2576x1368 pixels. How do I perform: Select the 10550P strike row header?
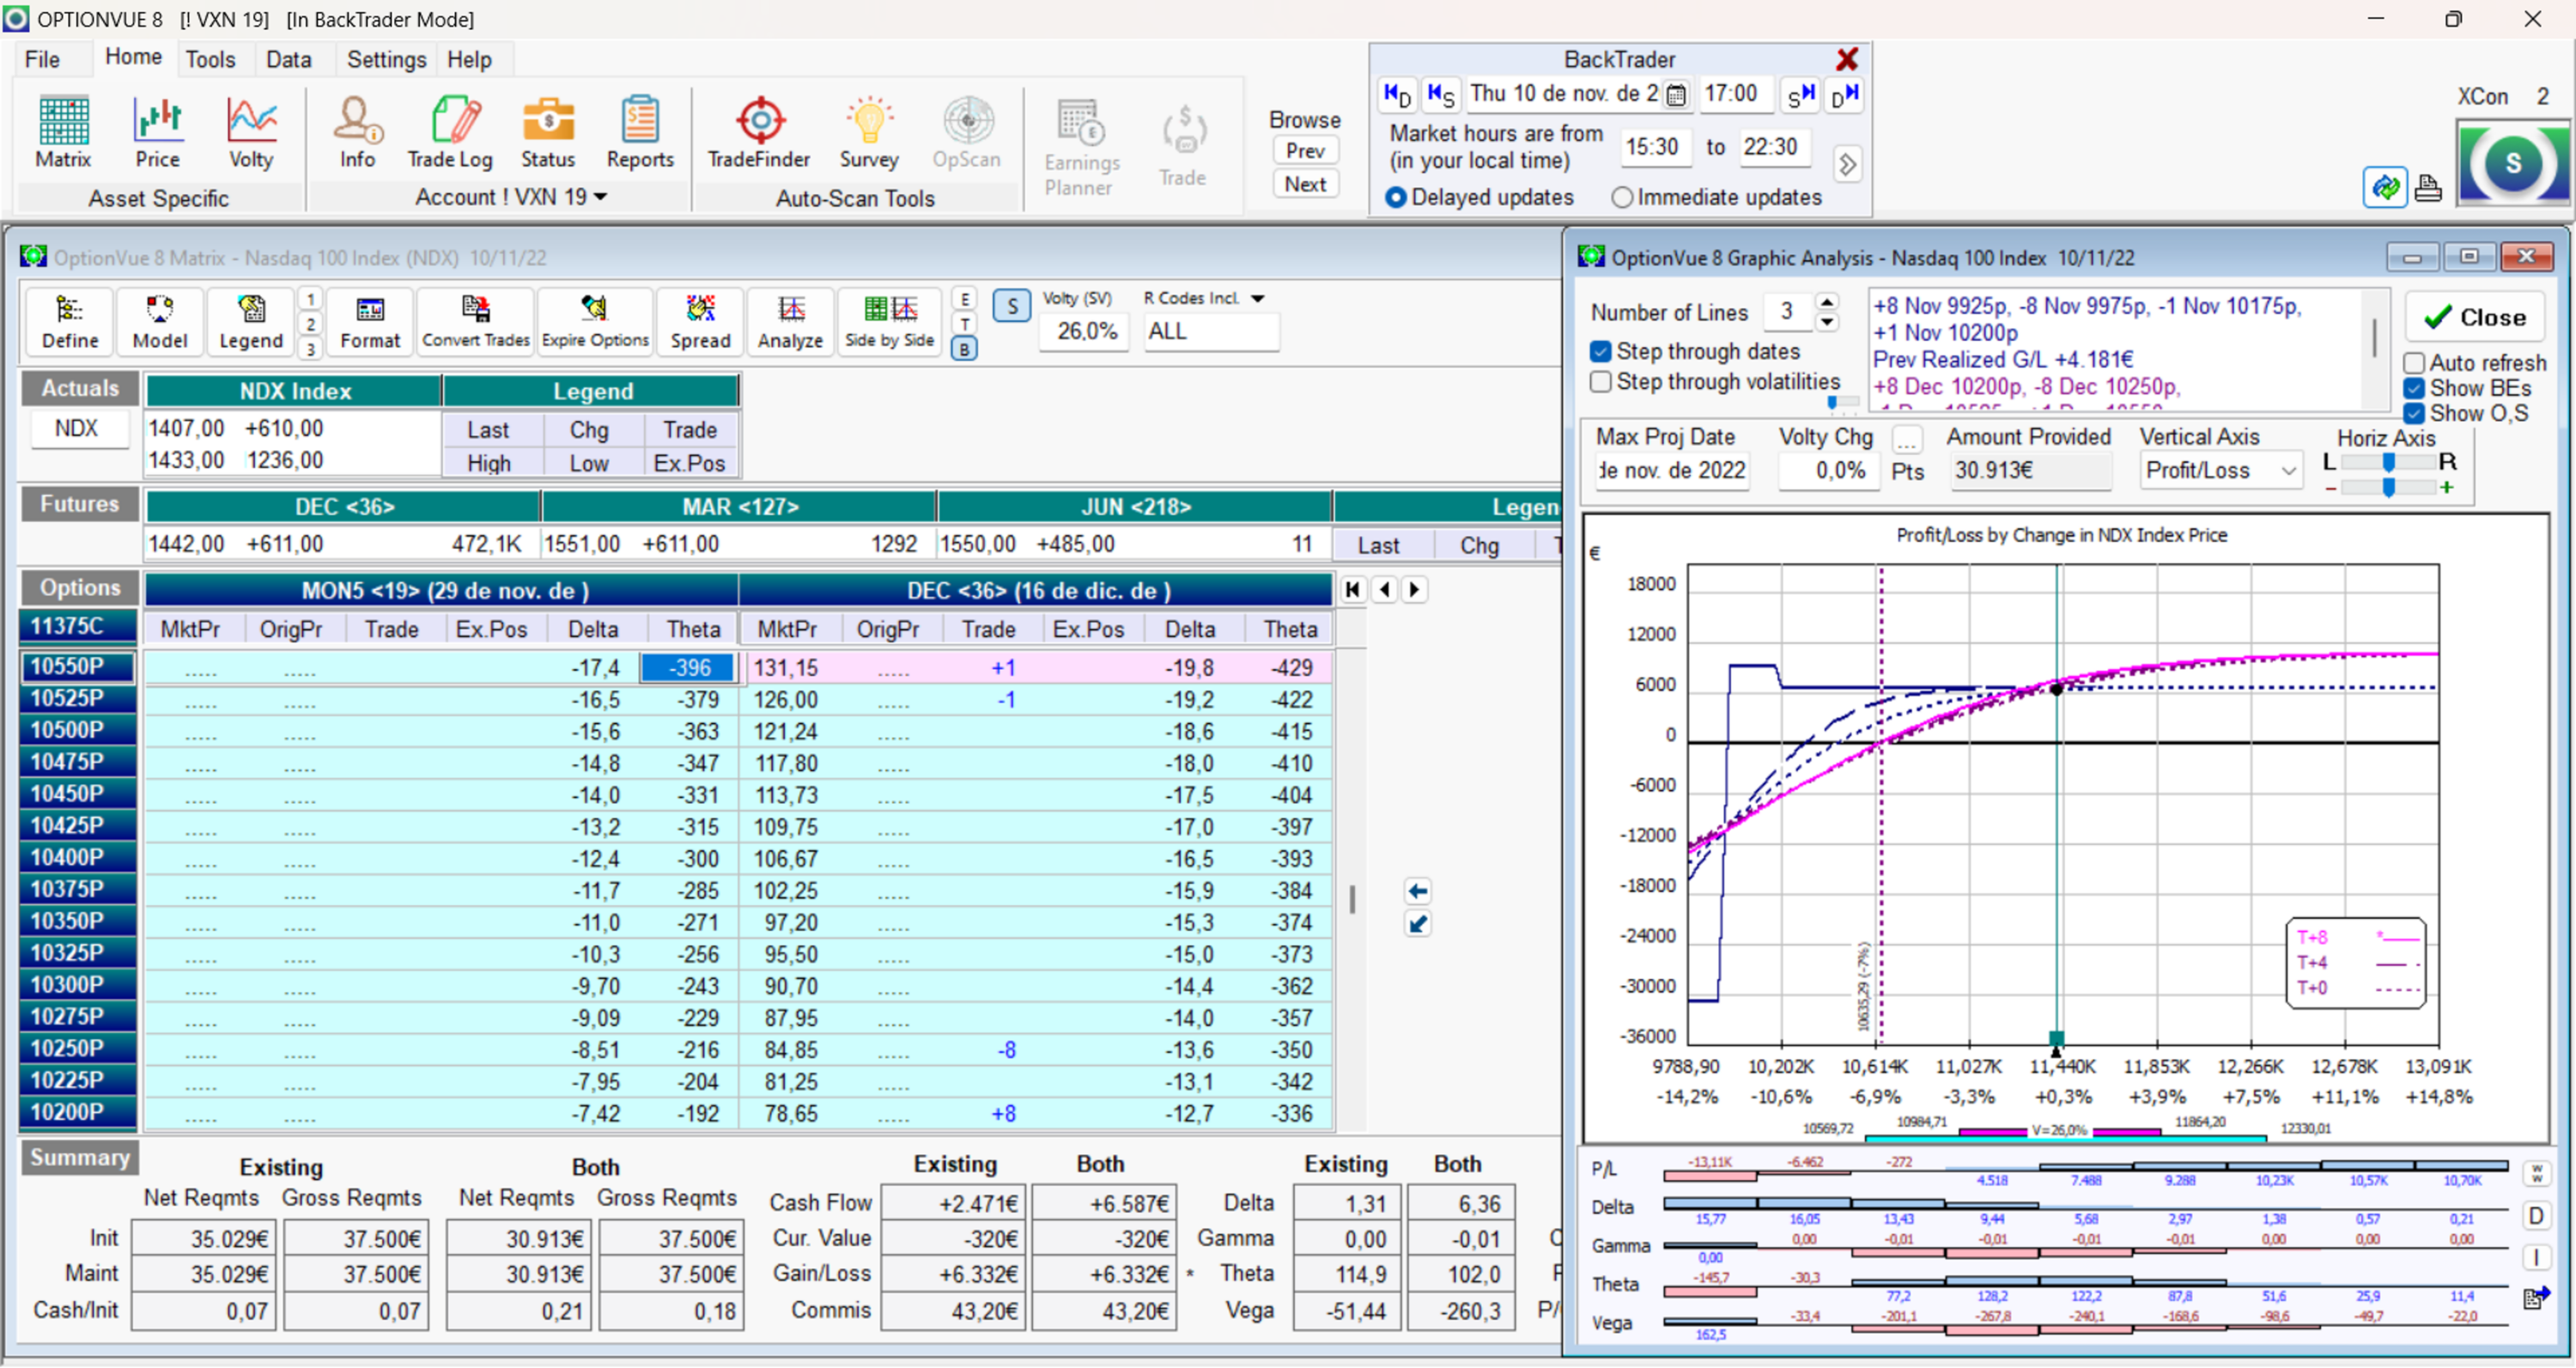pos(78,667)
